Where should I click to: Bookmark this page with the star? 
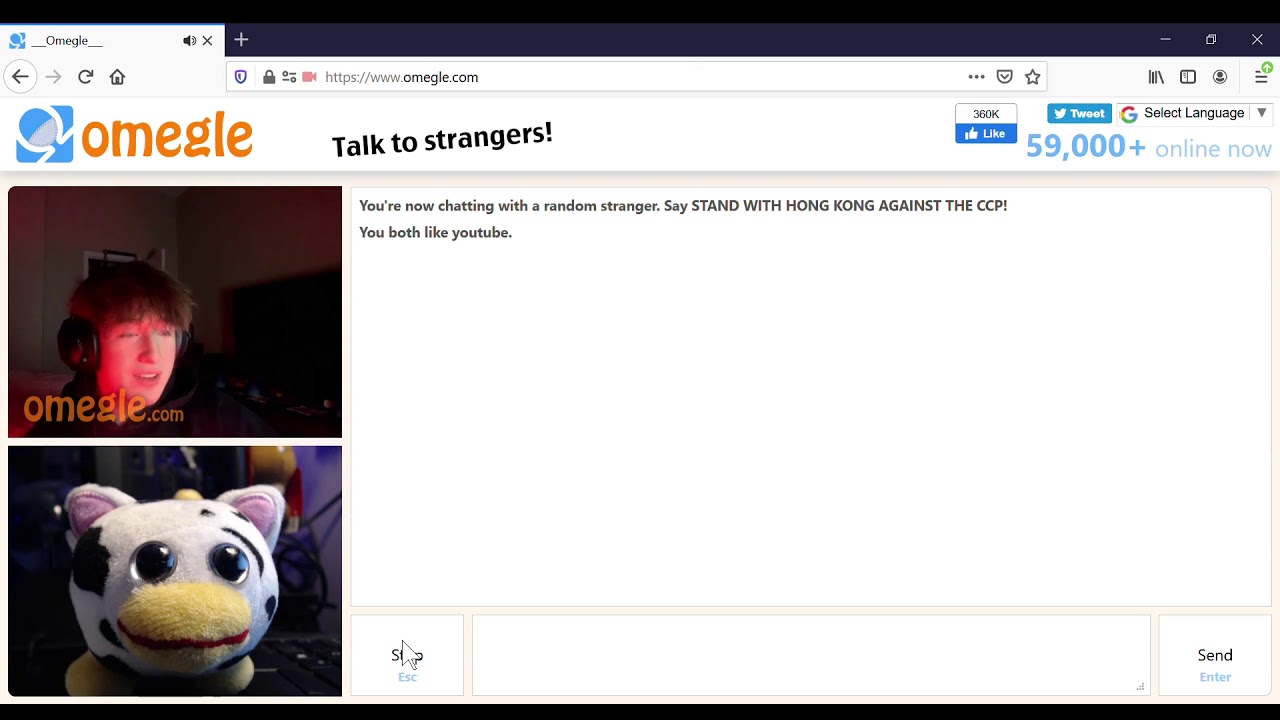(x=1033, y=77)
